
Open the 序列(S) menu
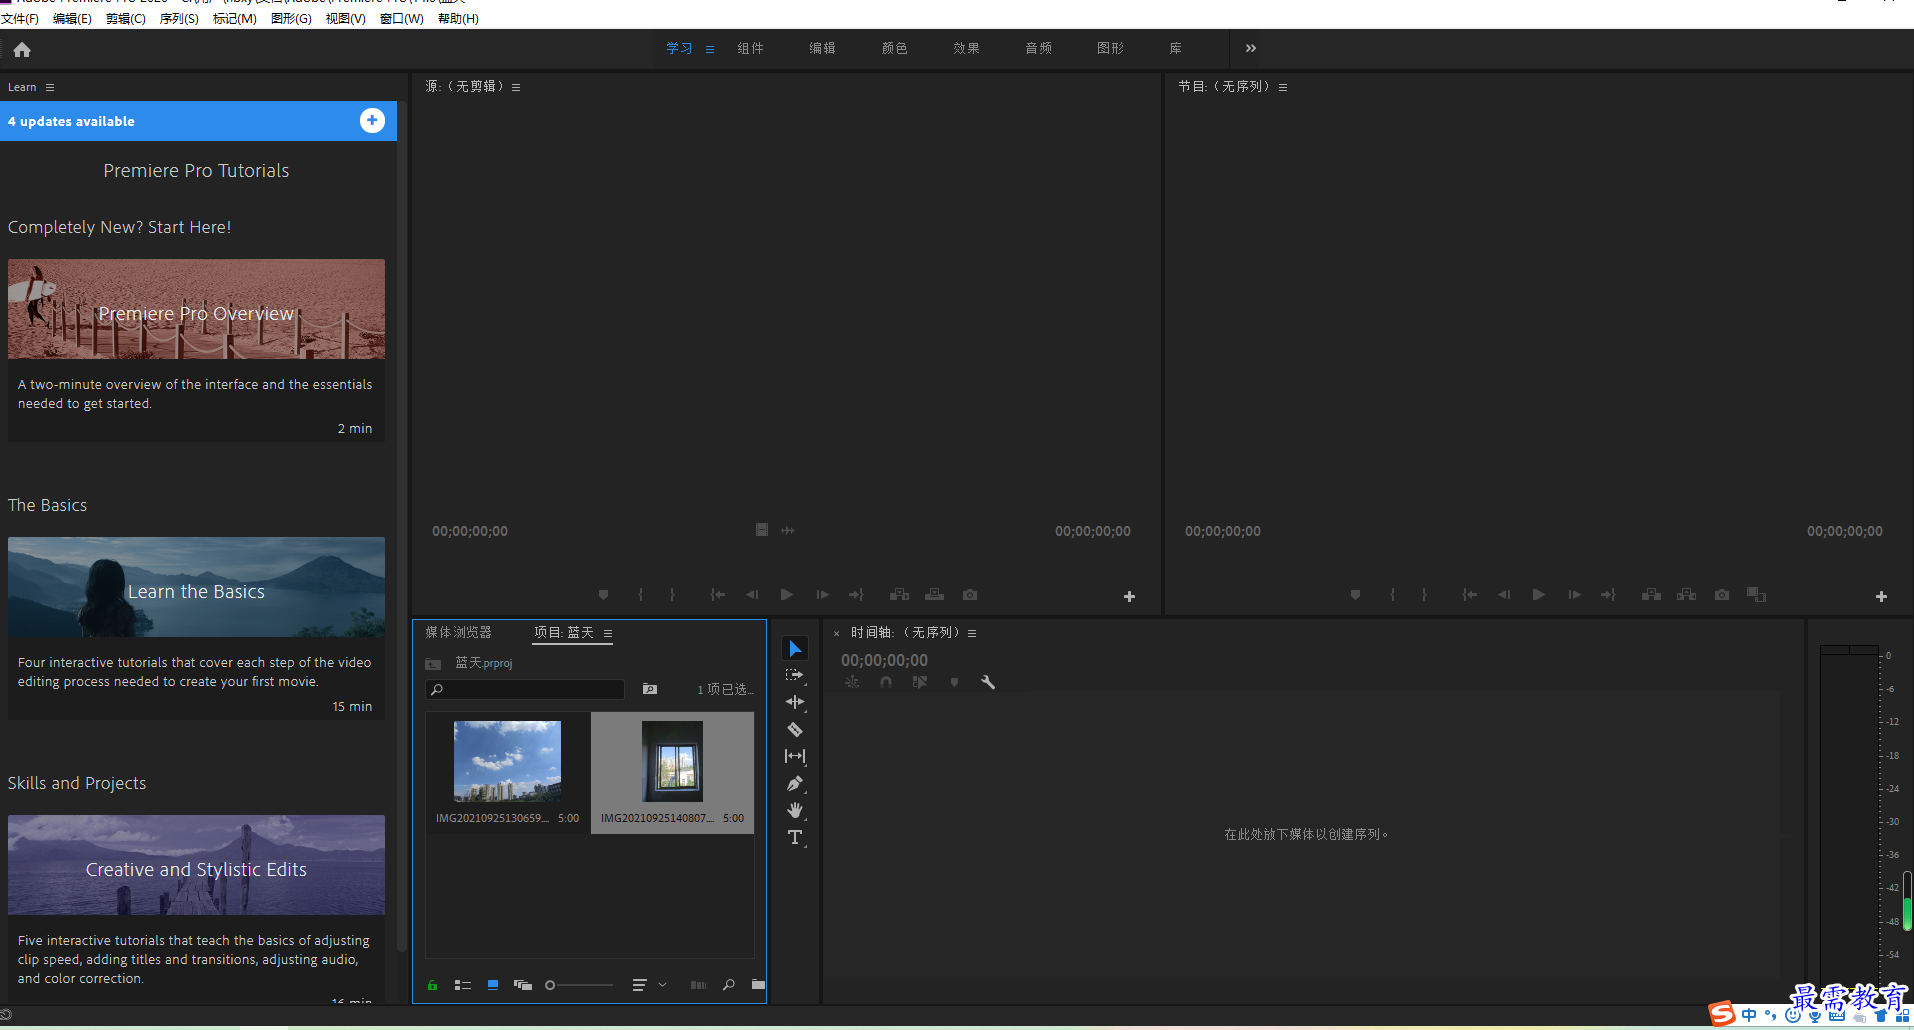click(179, 19)
